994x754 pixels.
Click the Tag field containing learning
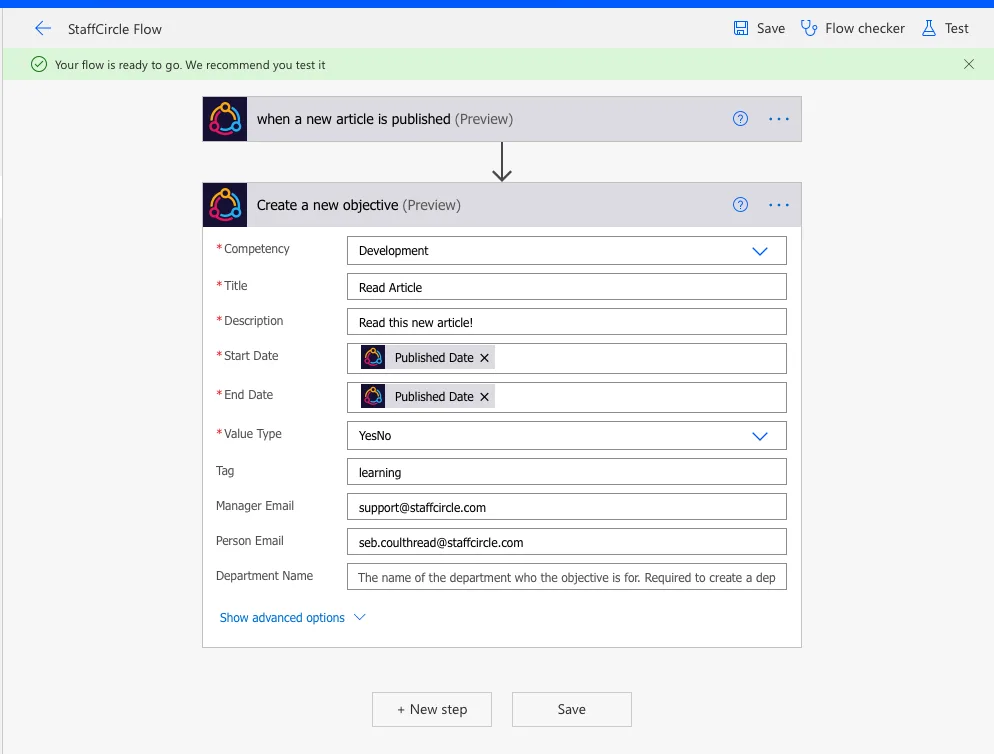[567, 472]
